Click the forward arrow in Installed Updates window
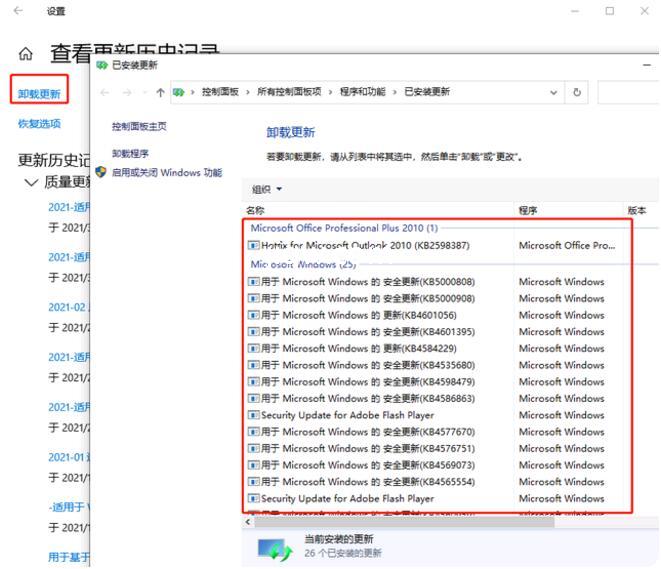The image size is (661, 569). coord(131,92)
